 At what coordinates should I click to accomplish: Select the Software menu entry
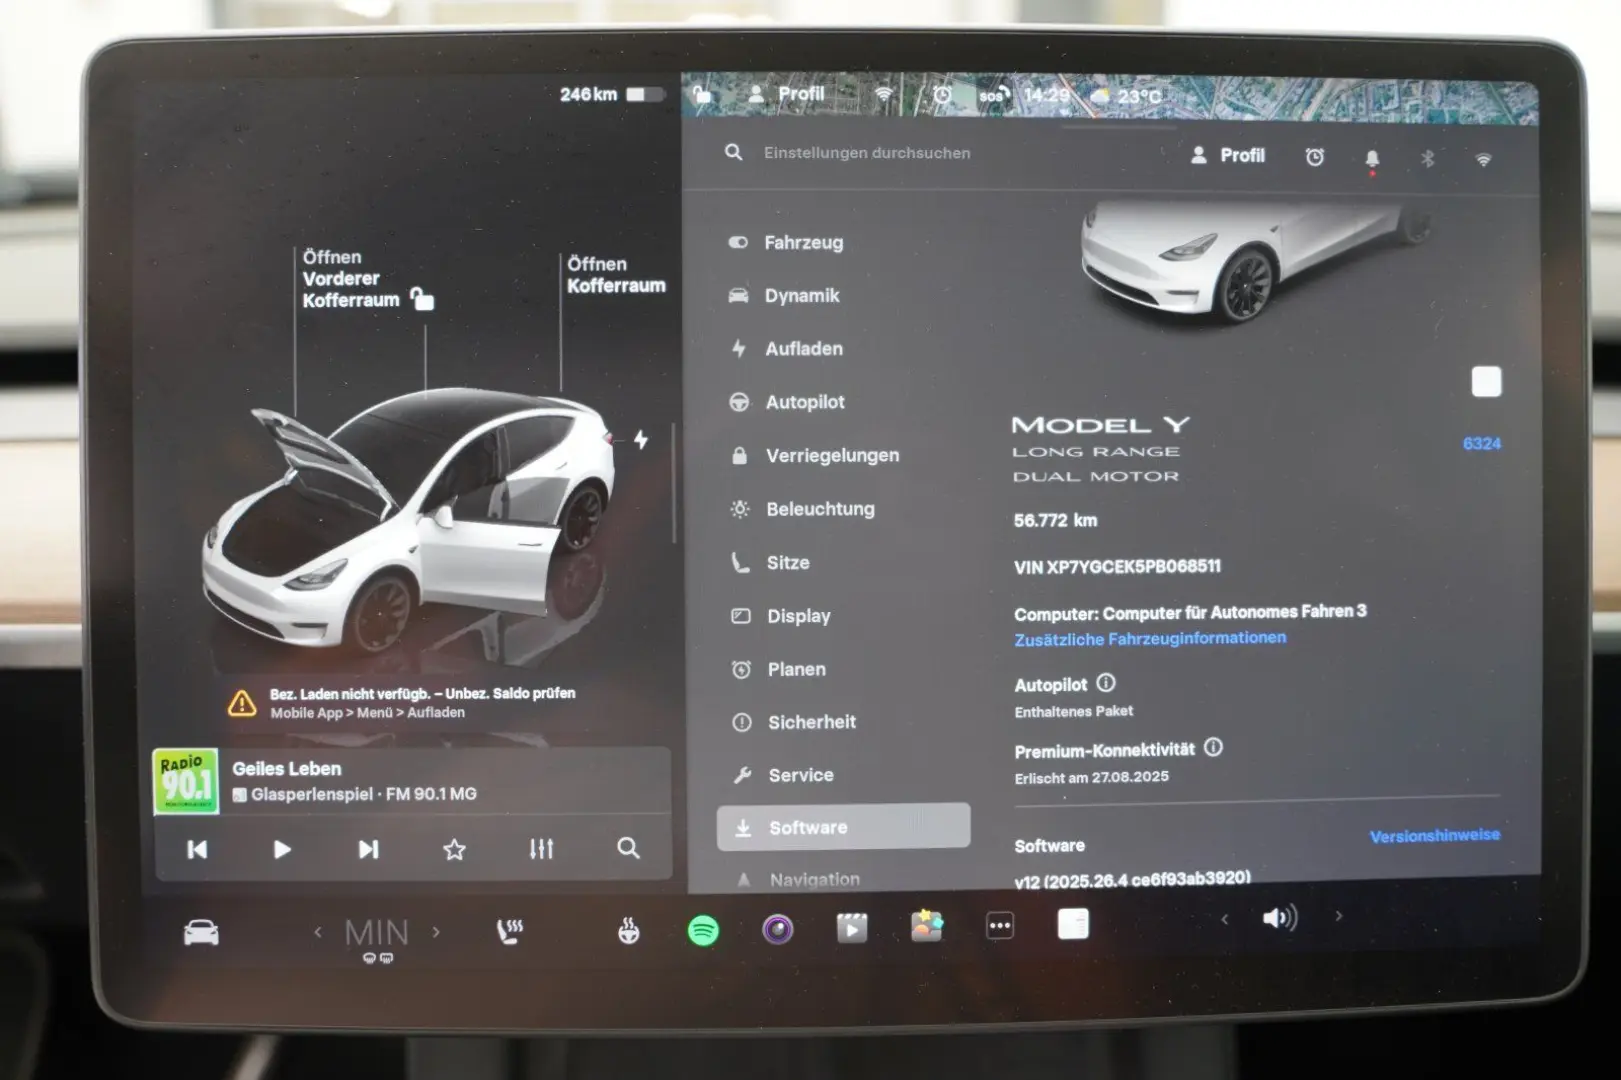(843, 827)
